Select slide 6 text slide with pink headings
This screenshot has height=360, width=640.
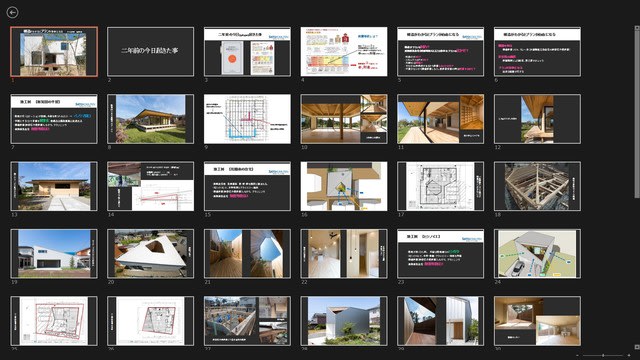pos(537,51)
